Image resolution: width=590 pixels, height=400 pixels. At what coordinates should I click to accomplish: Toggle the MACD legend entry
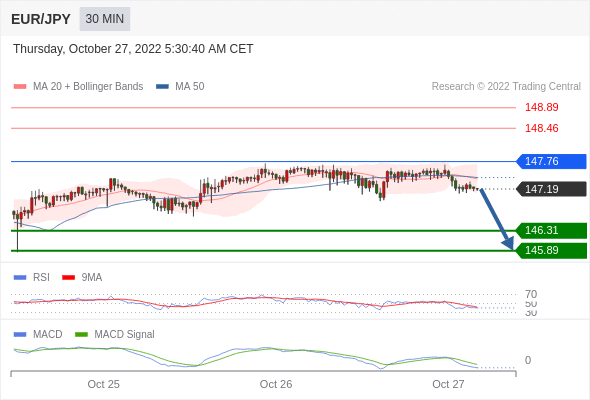pos(38,334)
